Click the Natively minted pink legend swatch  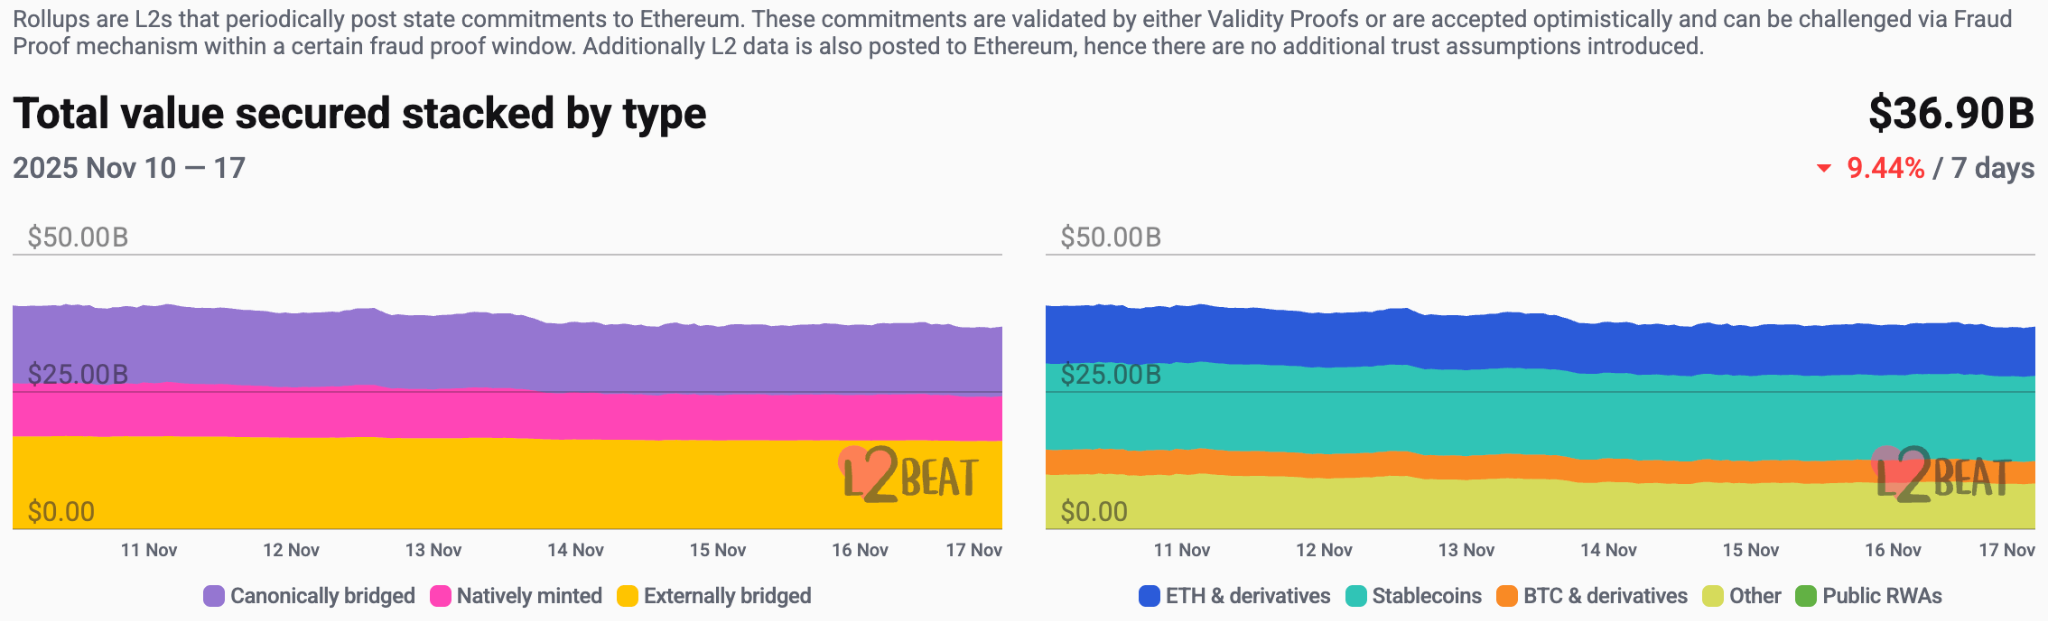[x=440, y=596]
